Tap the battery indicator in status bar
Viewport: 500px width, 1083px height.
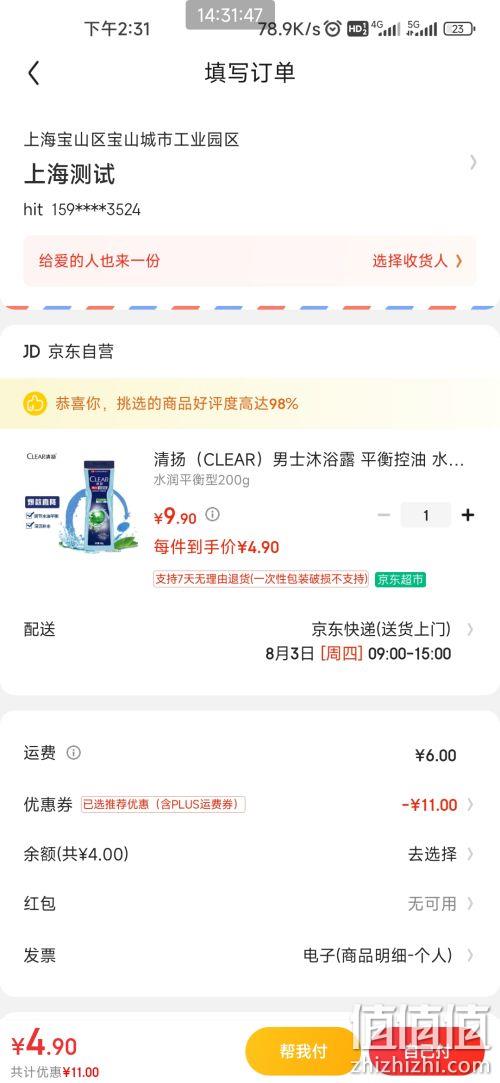[459, 29]
